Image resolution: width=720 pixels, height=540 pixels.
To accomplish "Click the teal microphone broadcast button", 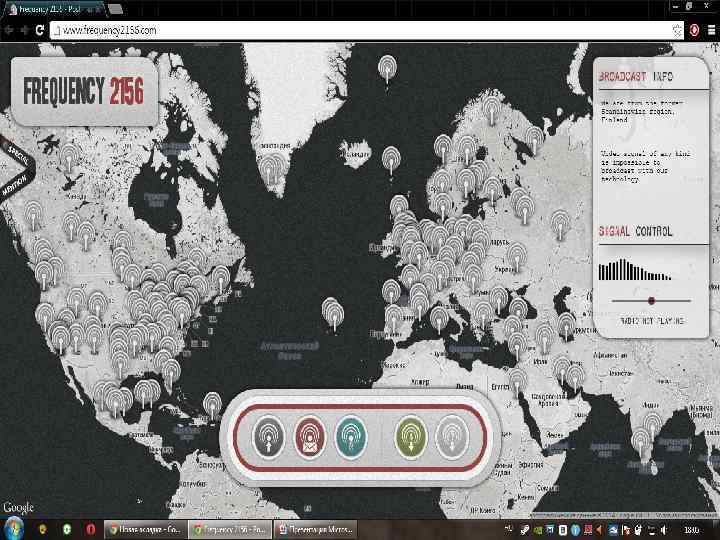I will [x=351, y=437].
